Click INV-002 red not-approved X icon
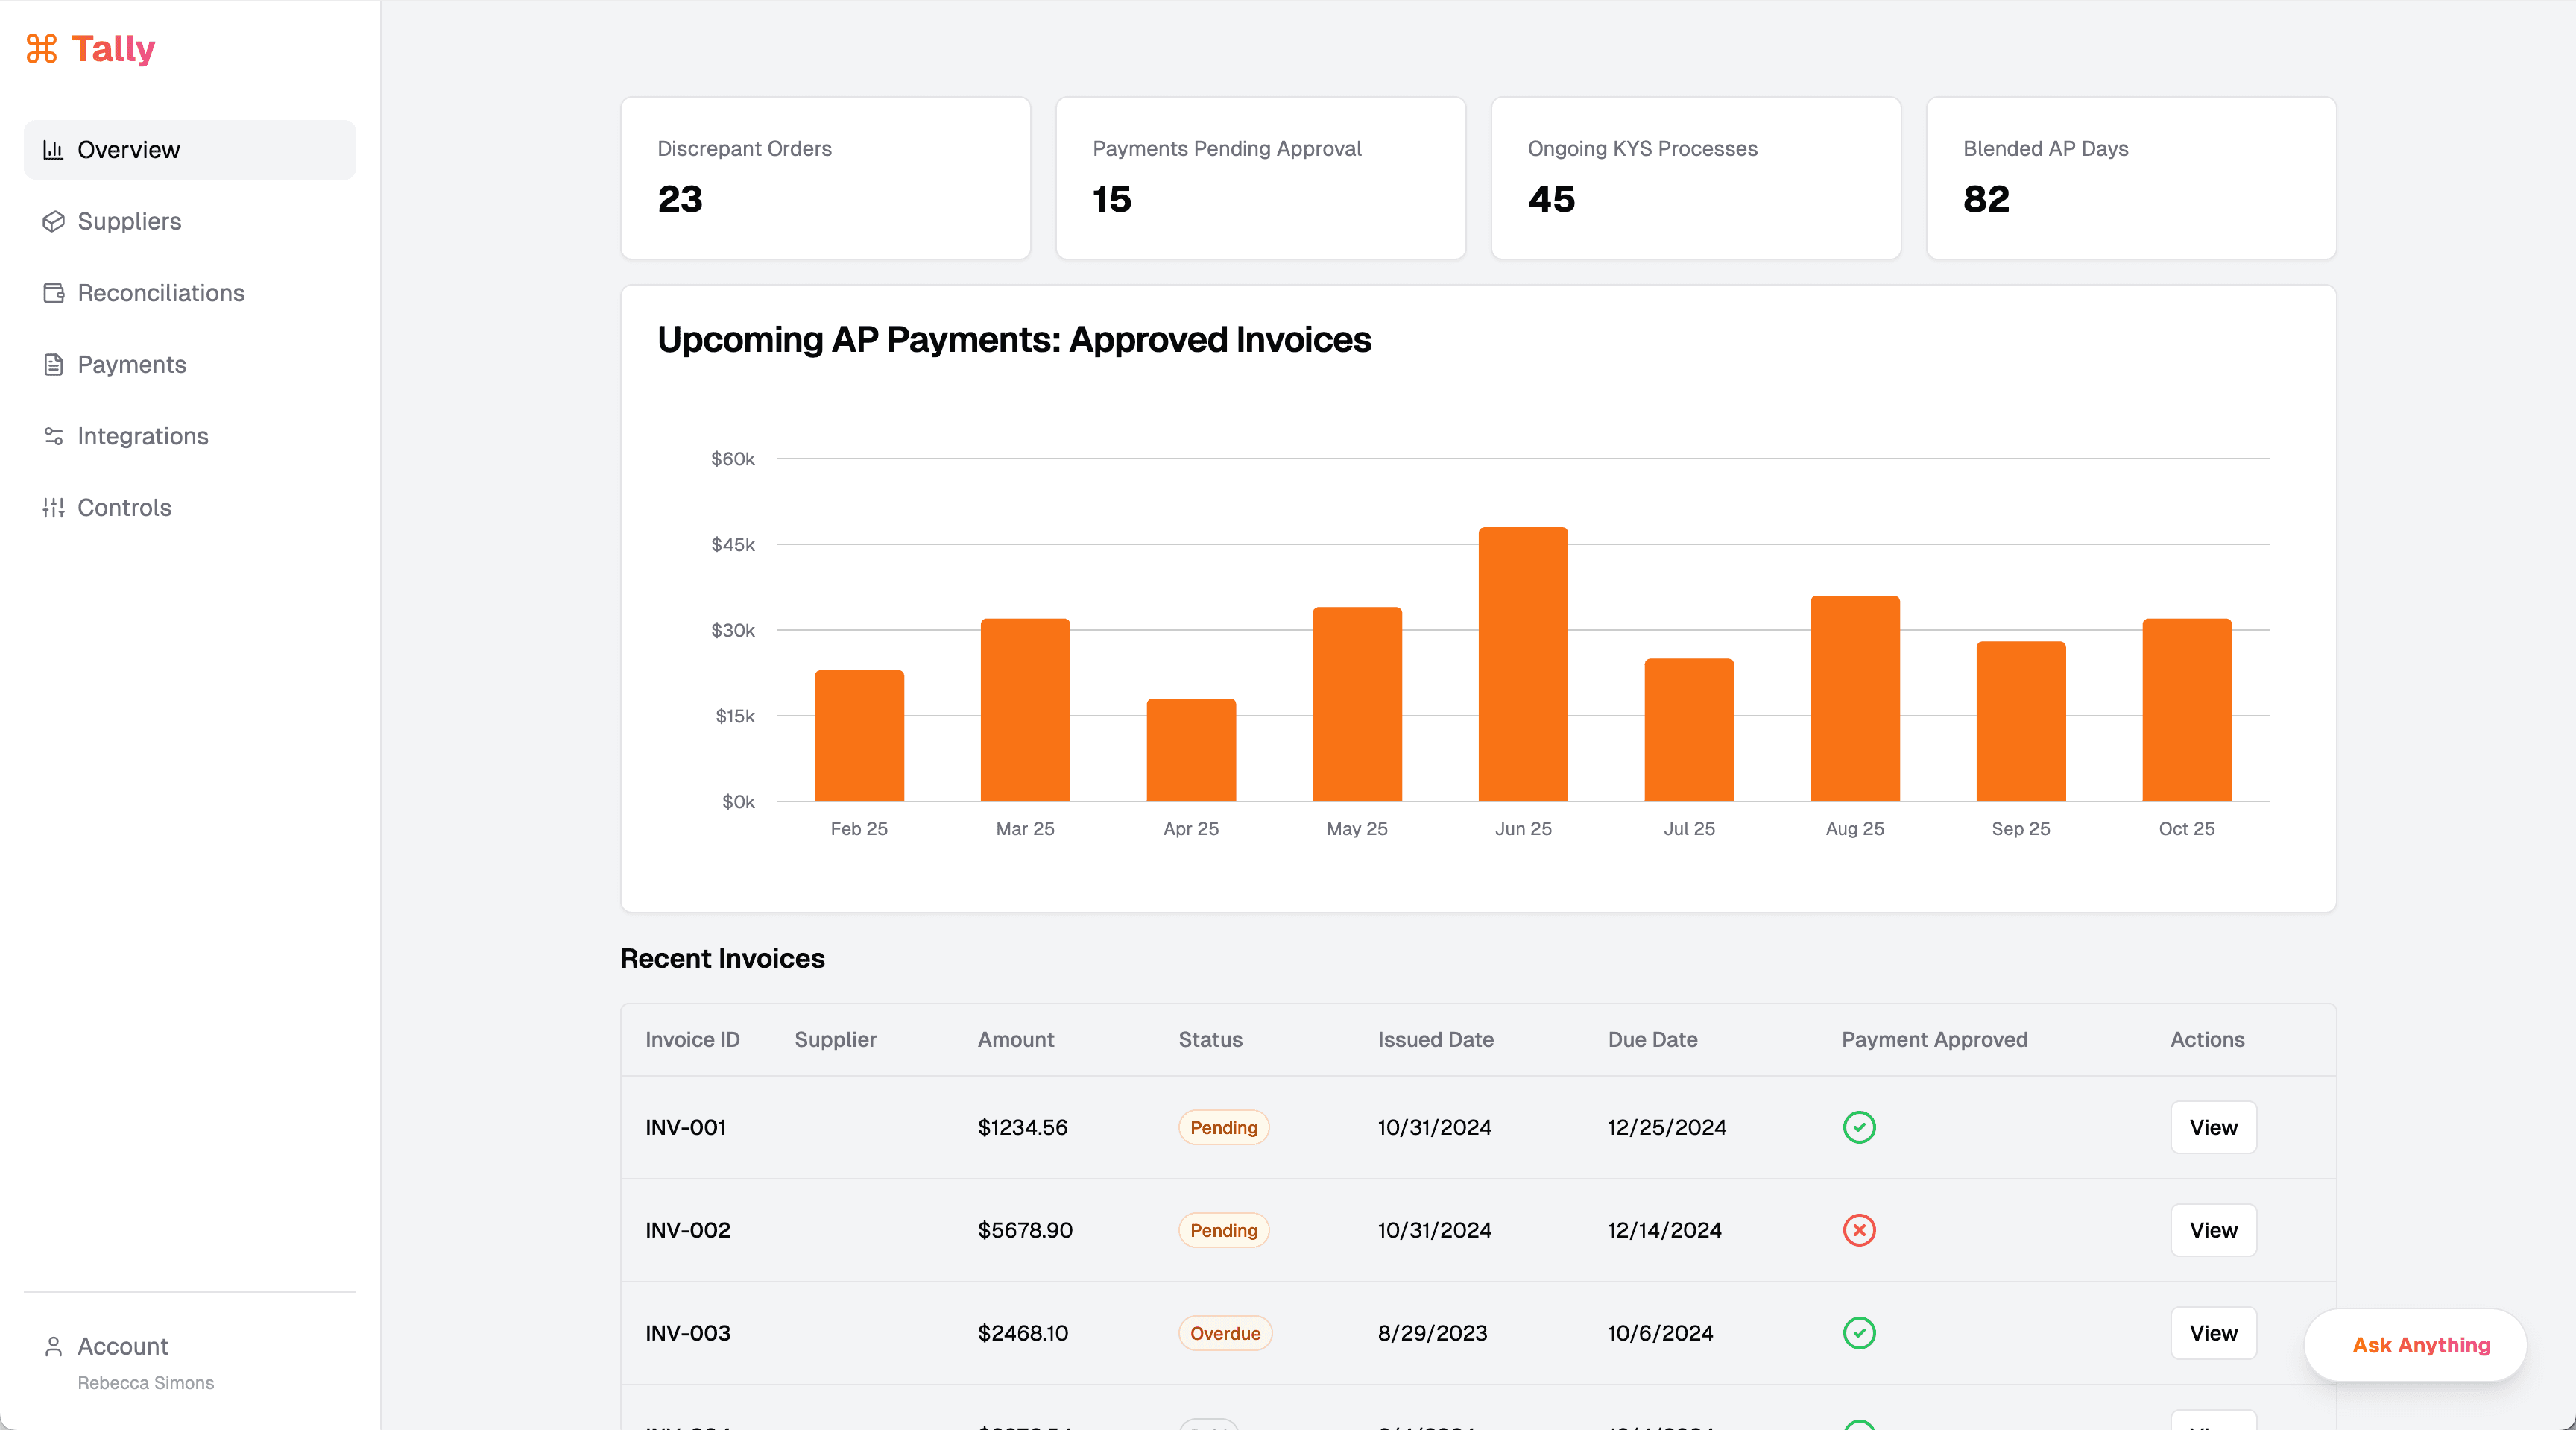 pyautogui.click(x=1858, y=1230)
